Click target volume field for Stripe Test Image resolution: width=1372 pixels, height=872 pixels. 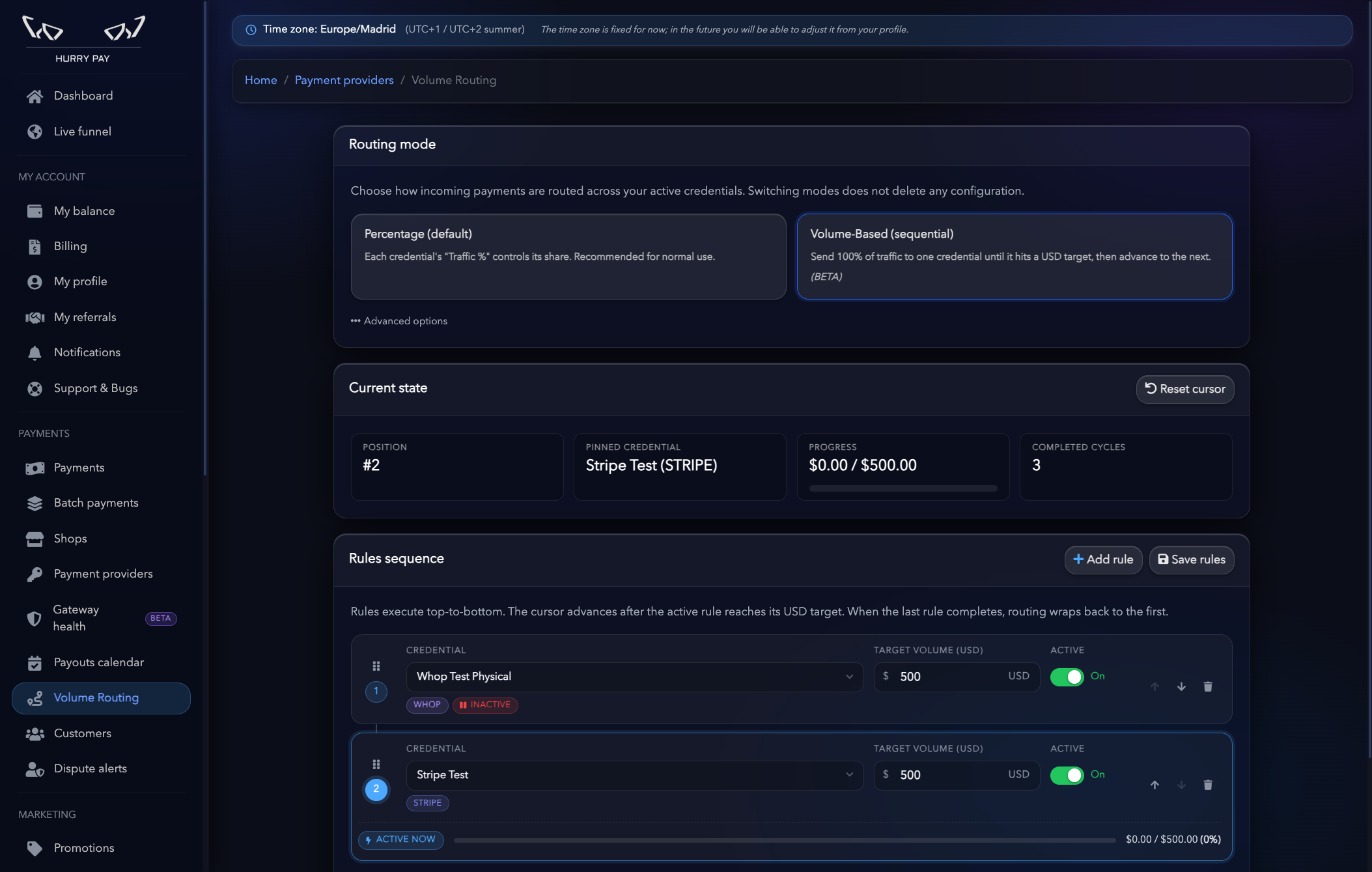point(957,775)
